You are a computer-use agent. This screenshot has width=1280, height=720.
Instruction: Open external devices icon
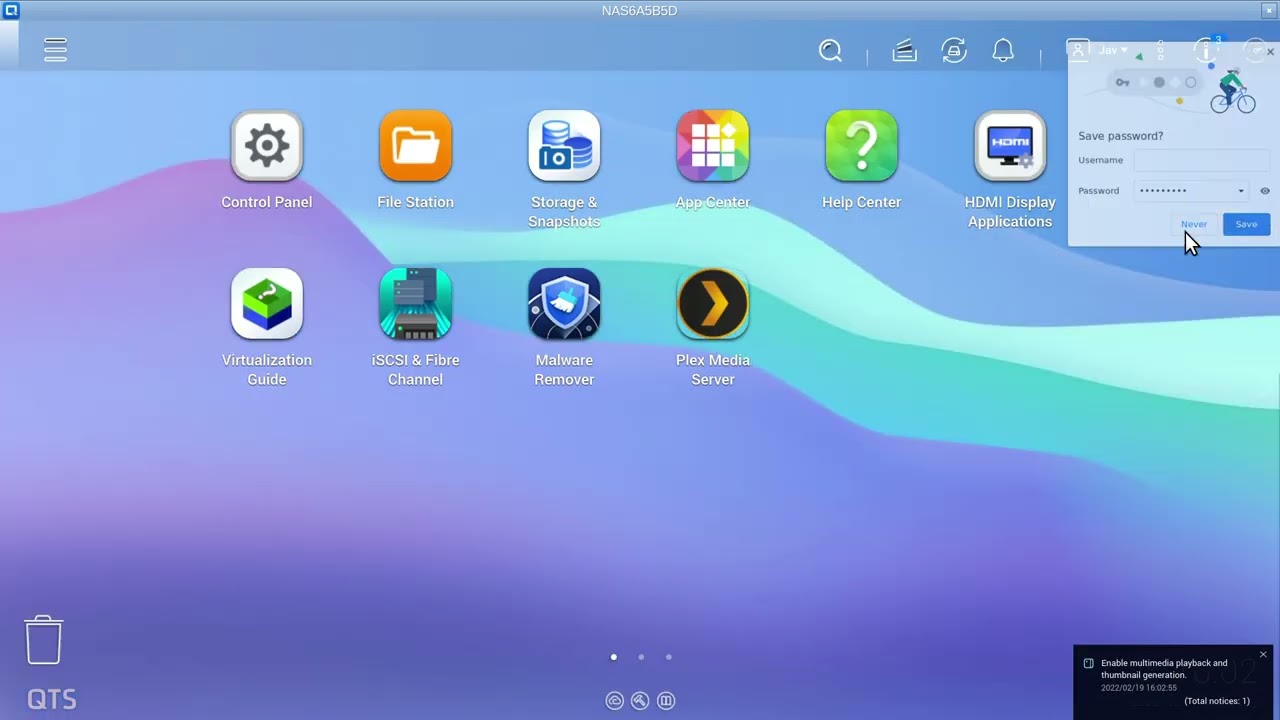(954, 51)
